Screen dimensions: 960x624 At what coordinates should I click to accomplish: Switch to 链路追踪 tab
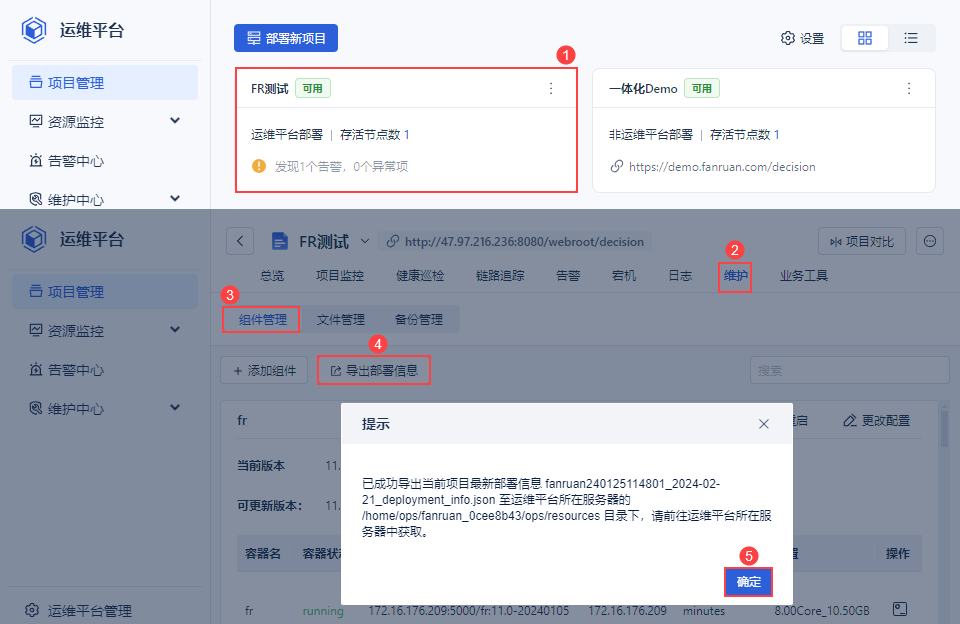pyautogui.click(x=500, y=276)
